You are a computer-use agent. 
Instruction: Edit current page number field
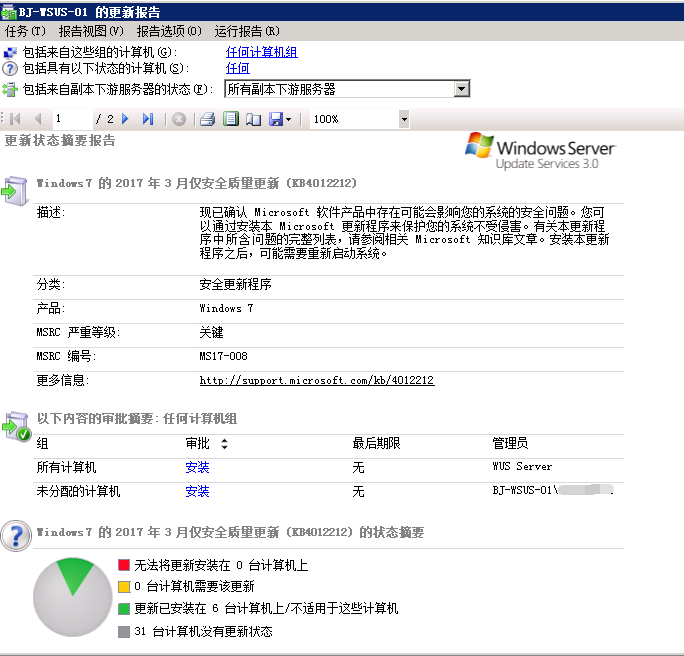coord(72,119)
